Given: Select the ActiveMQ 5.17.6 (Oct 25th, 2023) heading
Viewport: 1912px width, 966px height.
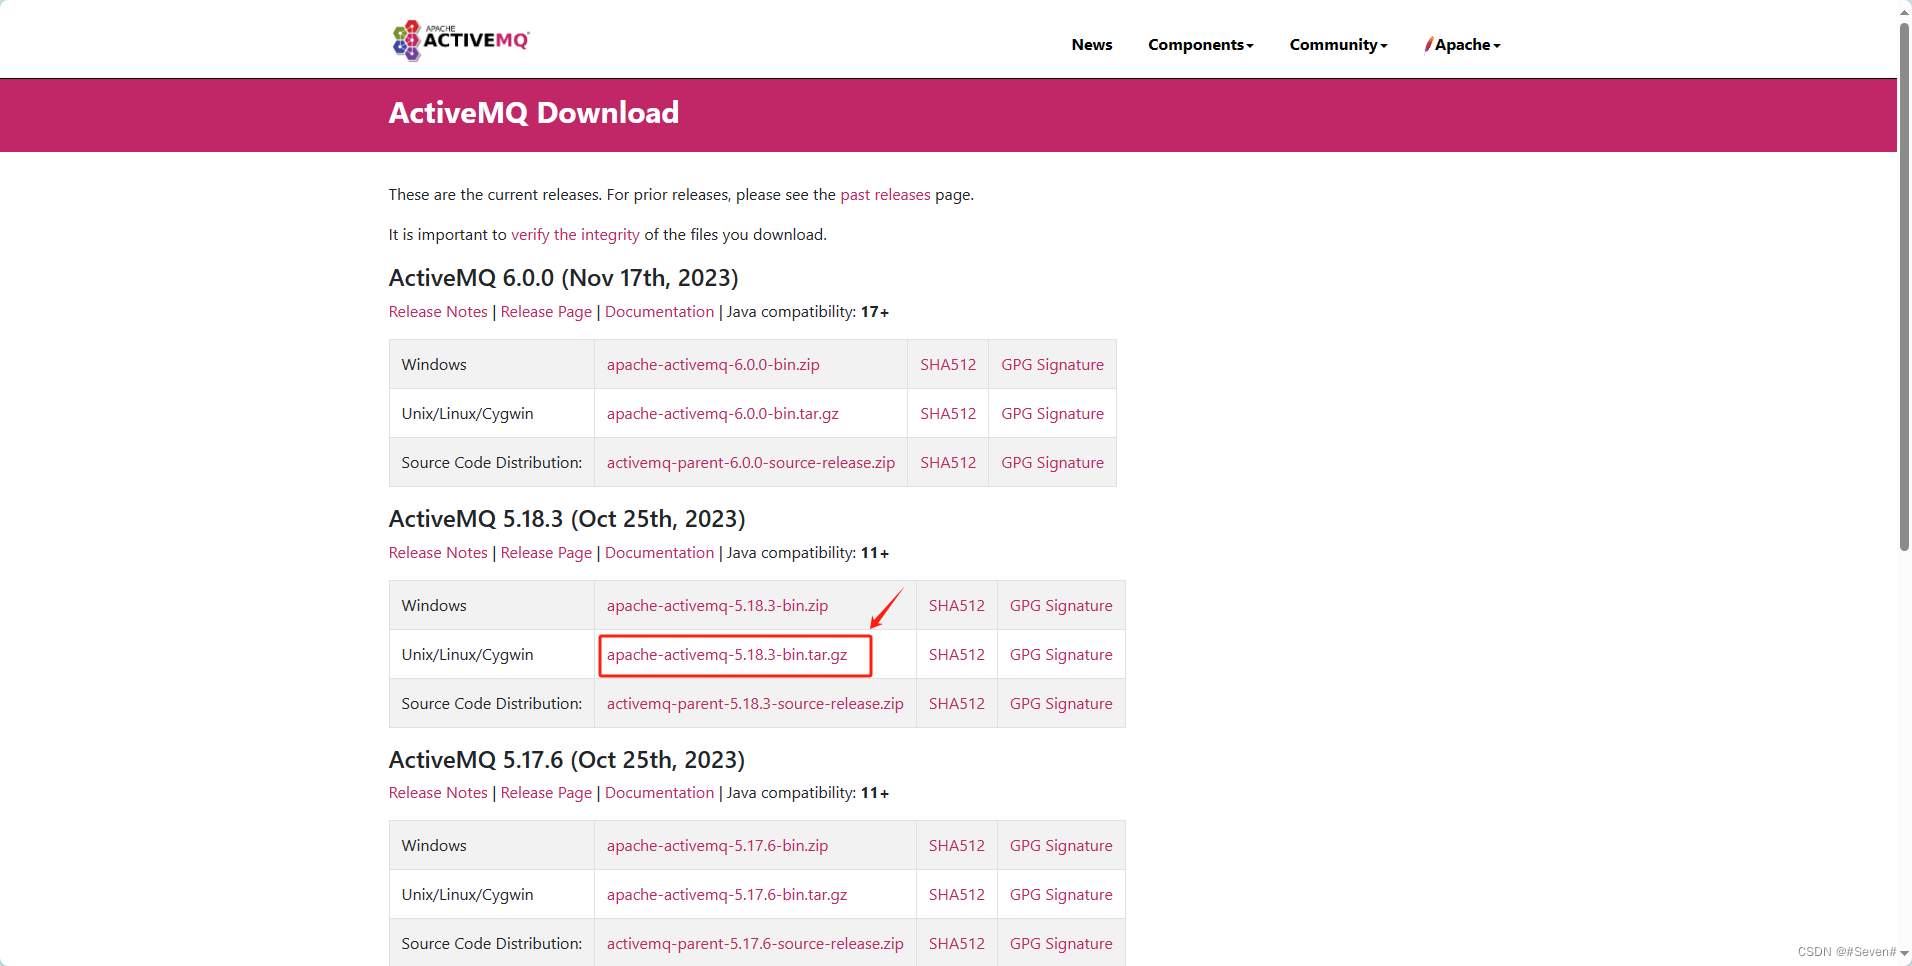Looking at the screenshot, I should (567, 760).
